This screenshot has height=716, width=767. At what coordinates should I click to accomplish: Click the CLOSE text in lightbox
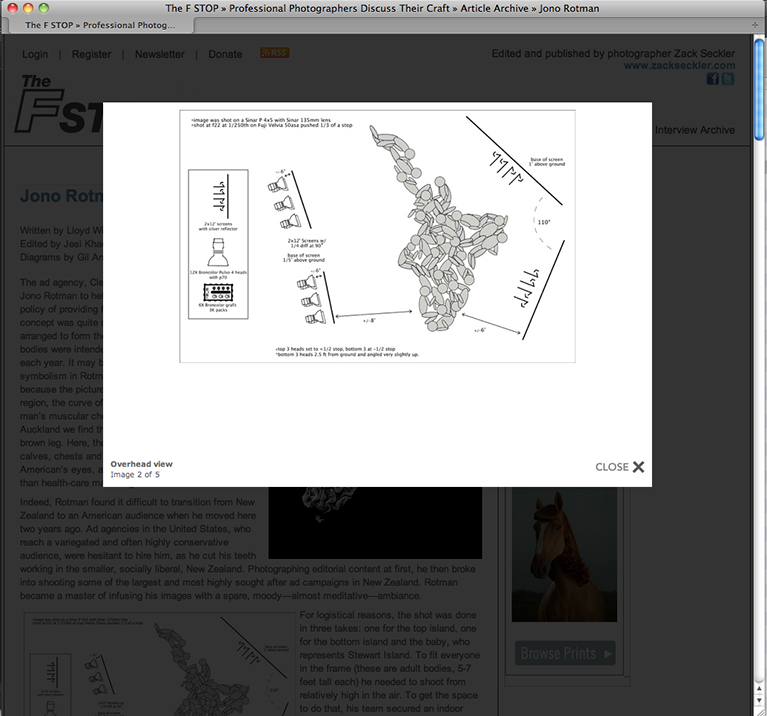(x=611, y=467)
